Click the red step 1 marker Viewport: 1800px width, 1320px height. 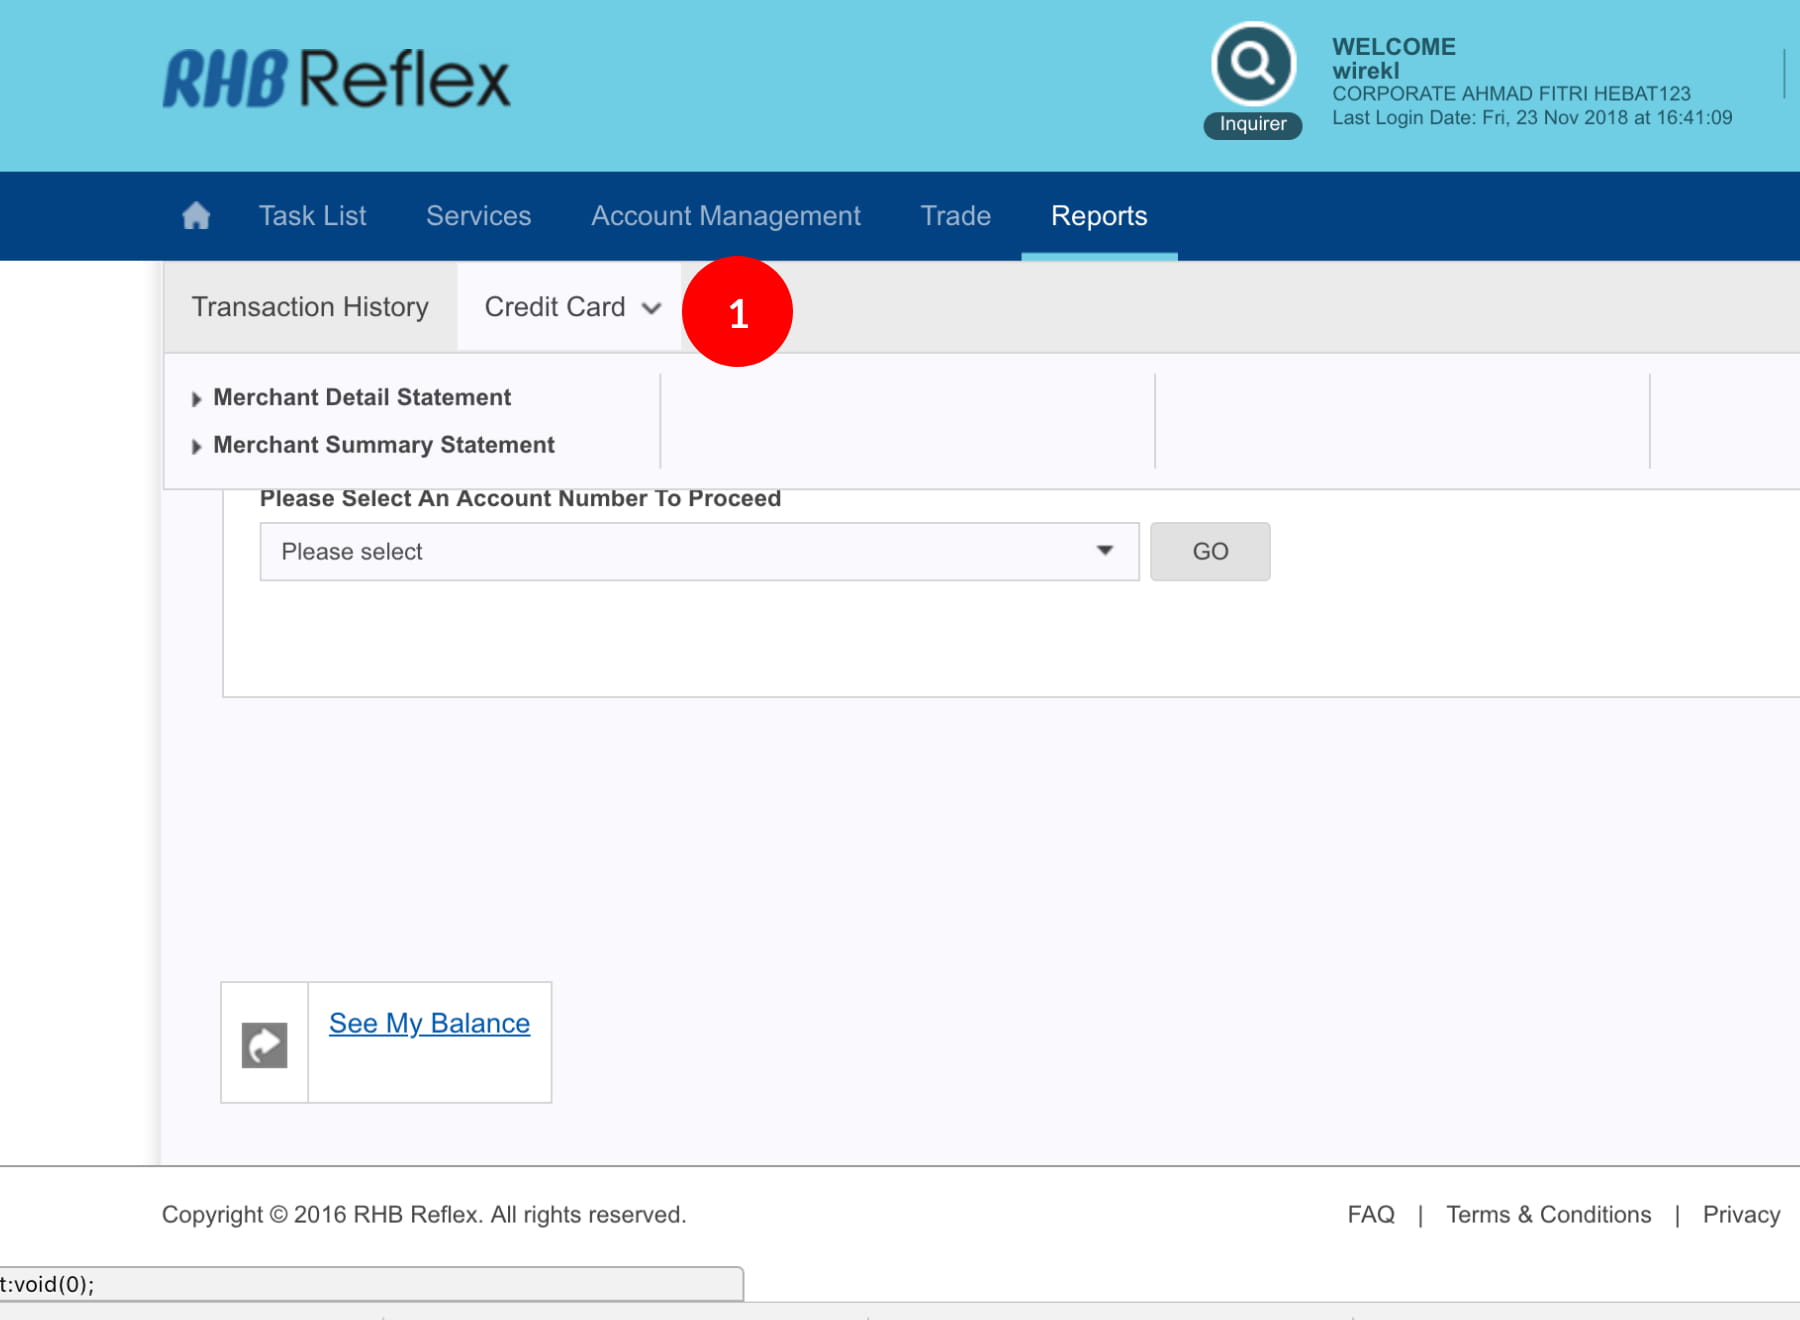[x=737, y=312]
